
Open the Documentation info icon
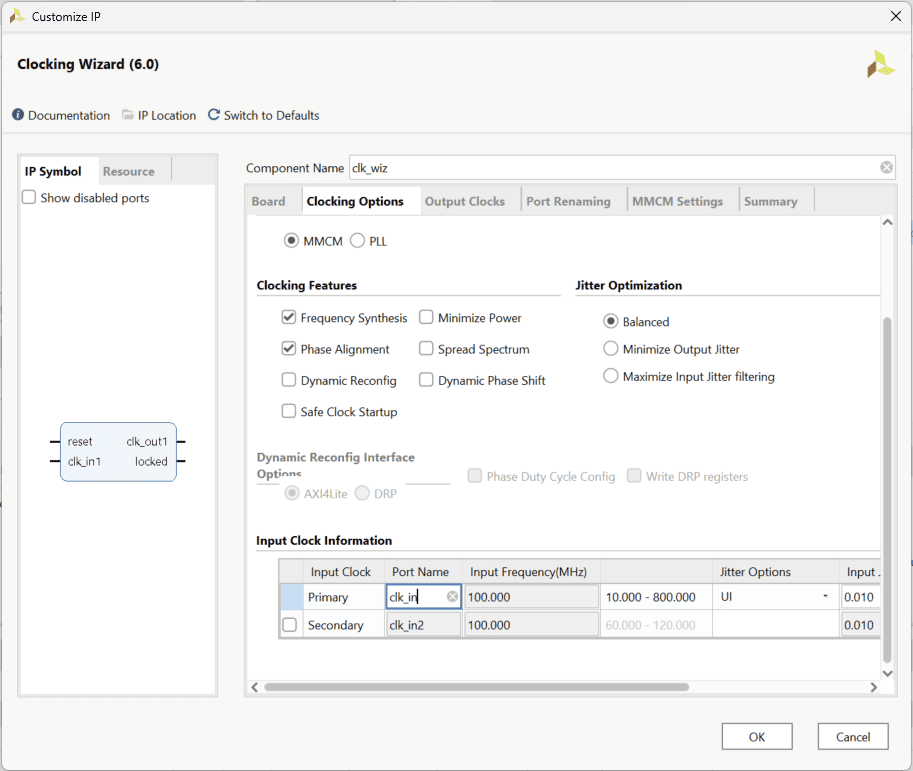tap(18, 115)
